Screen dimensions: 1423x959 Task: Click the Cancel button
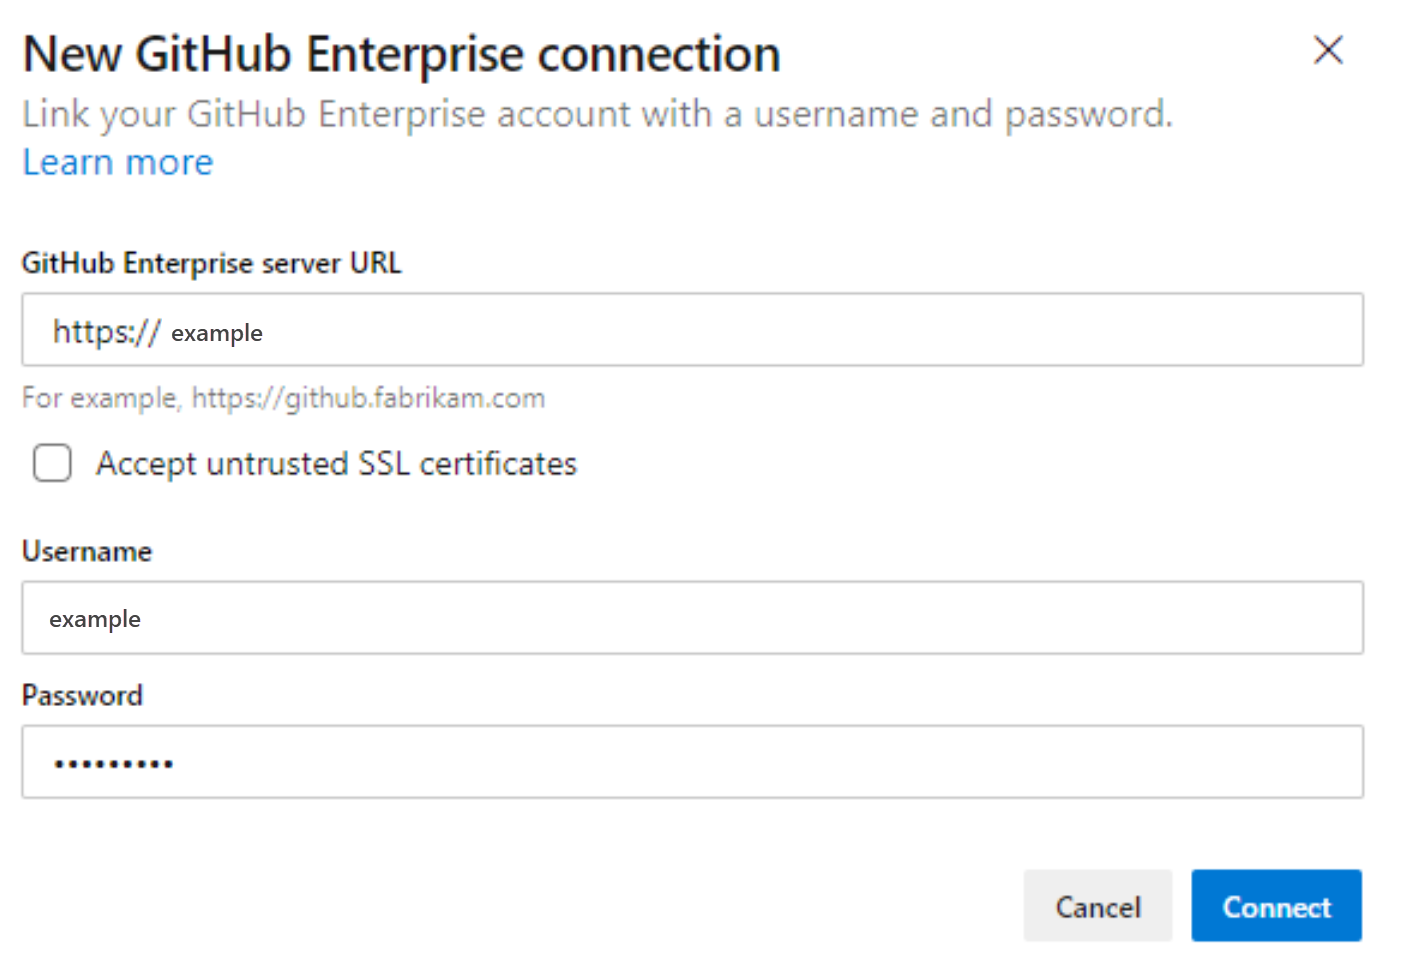[x=1098, y=906]
